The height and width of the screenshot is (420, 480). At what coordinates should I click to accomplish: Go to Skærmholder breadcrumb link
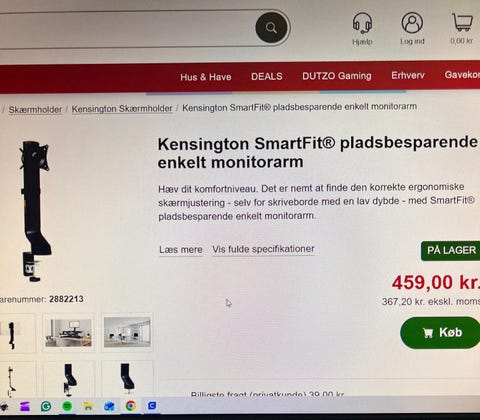(x=35, y=109)
